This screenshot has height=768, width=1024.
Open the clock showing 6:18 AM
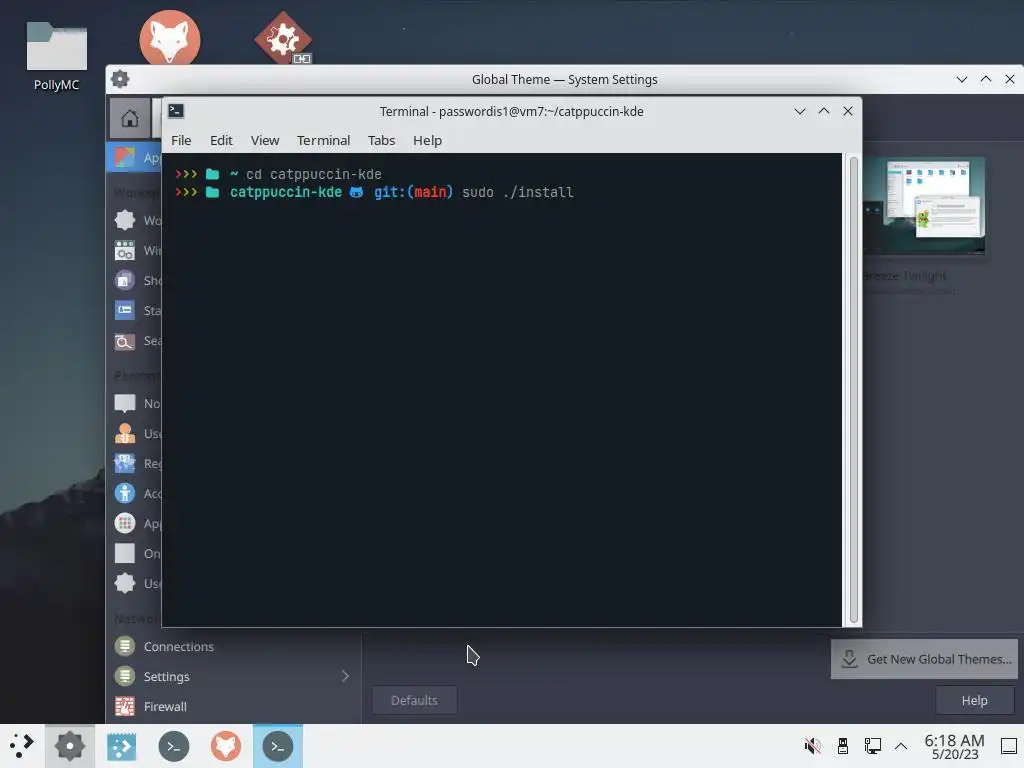click(955, 746)
